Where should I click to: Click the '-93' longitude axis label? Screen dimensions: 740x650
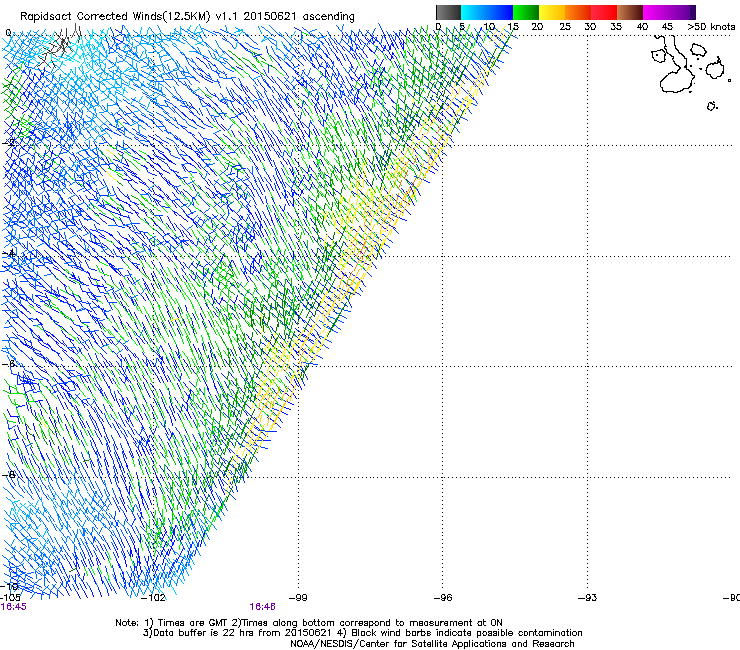587,598
